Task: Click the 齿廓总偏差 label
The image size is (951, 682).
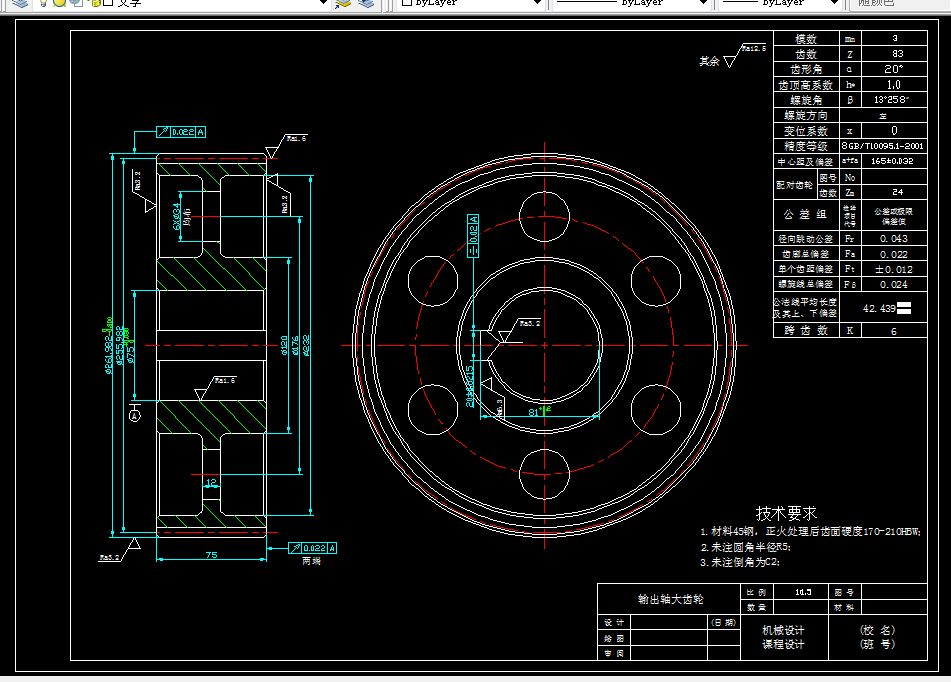Action: (806, 254)
